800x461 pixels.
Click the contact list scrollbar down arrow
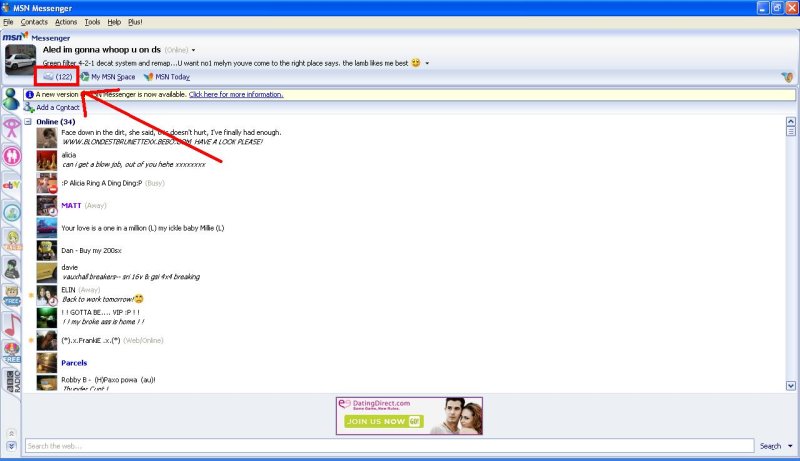791,385
